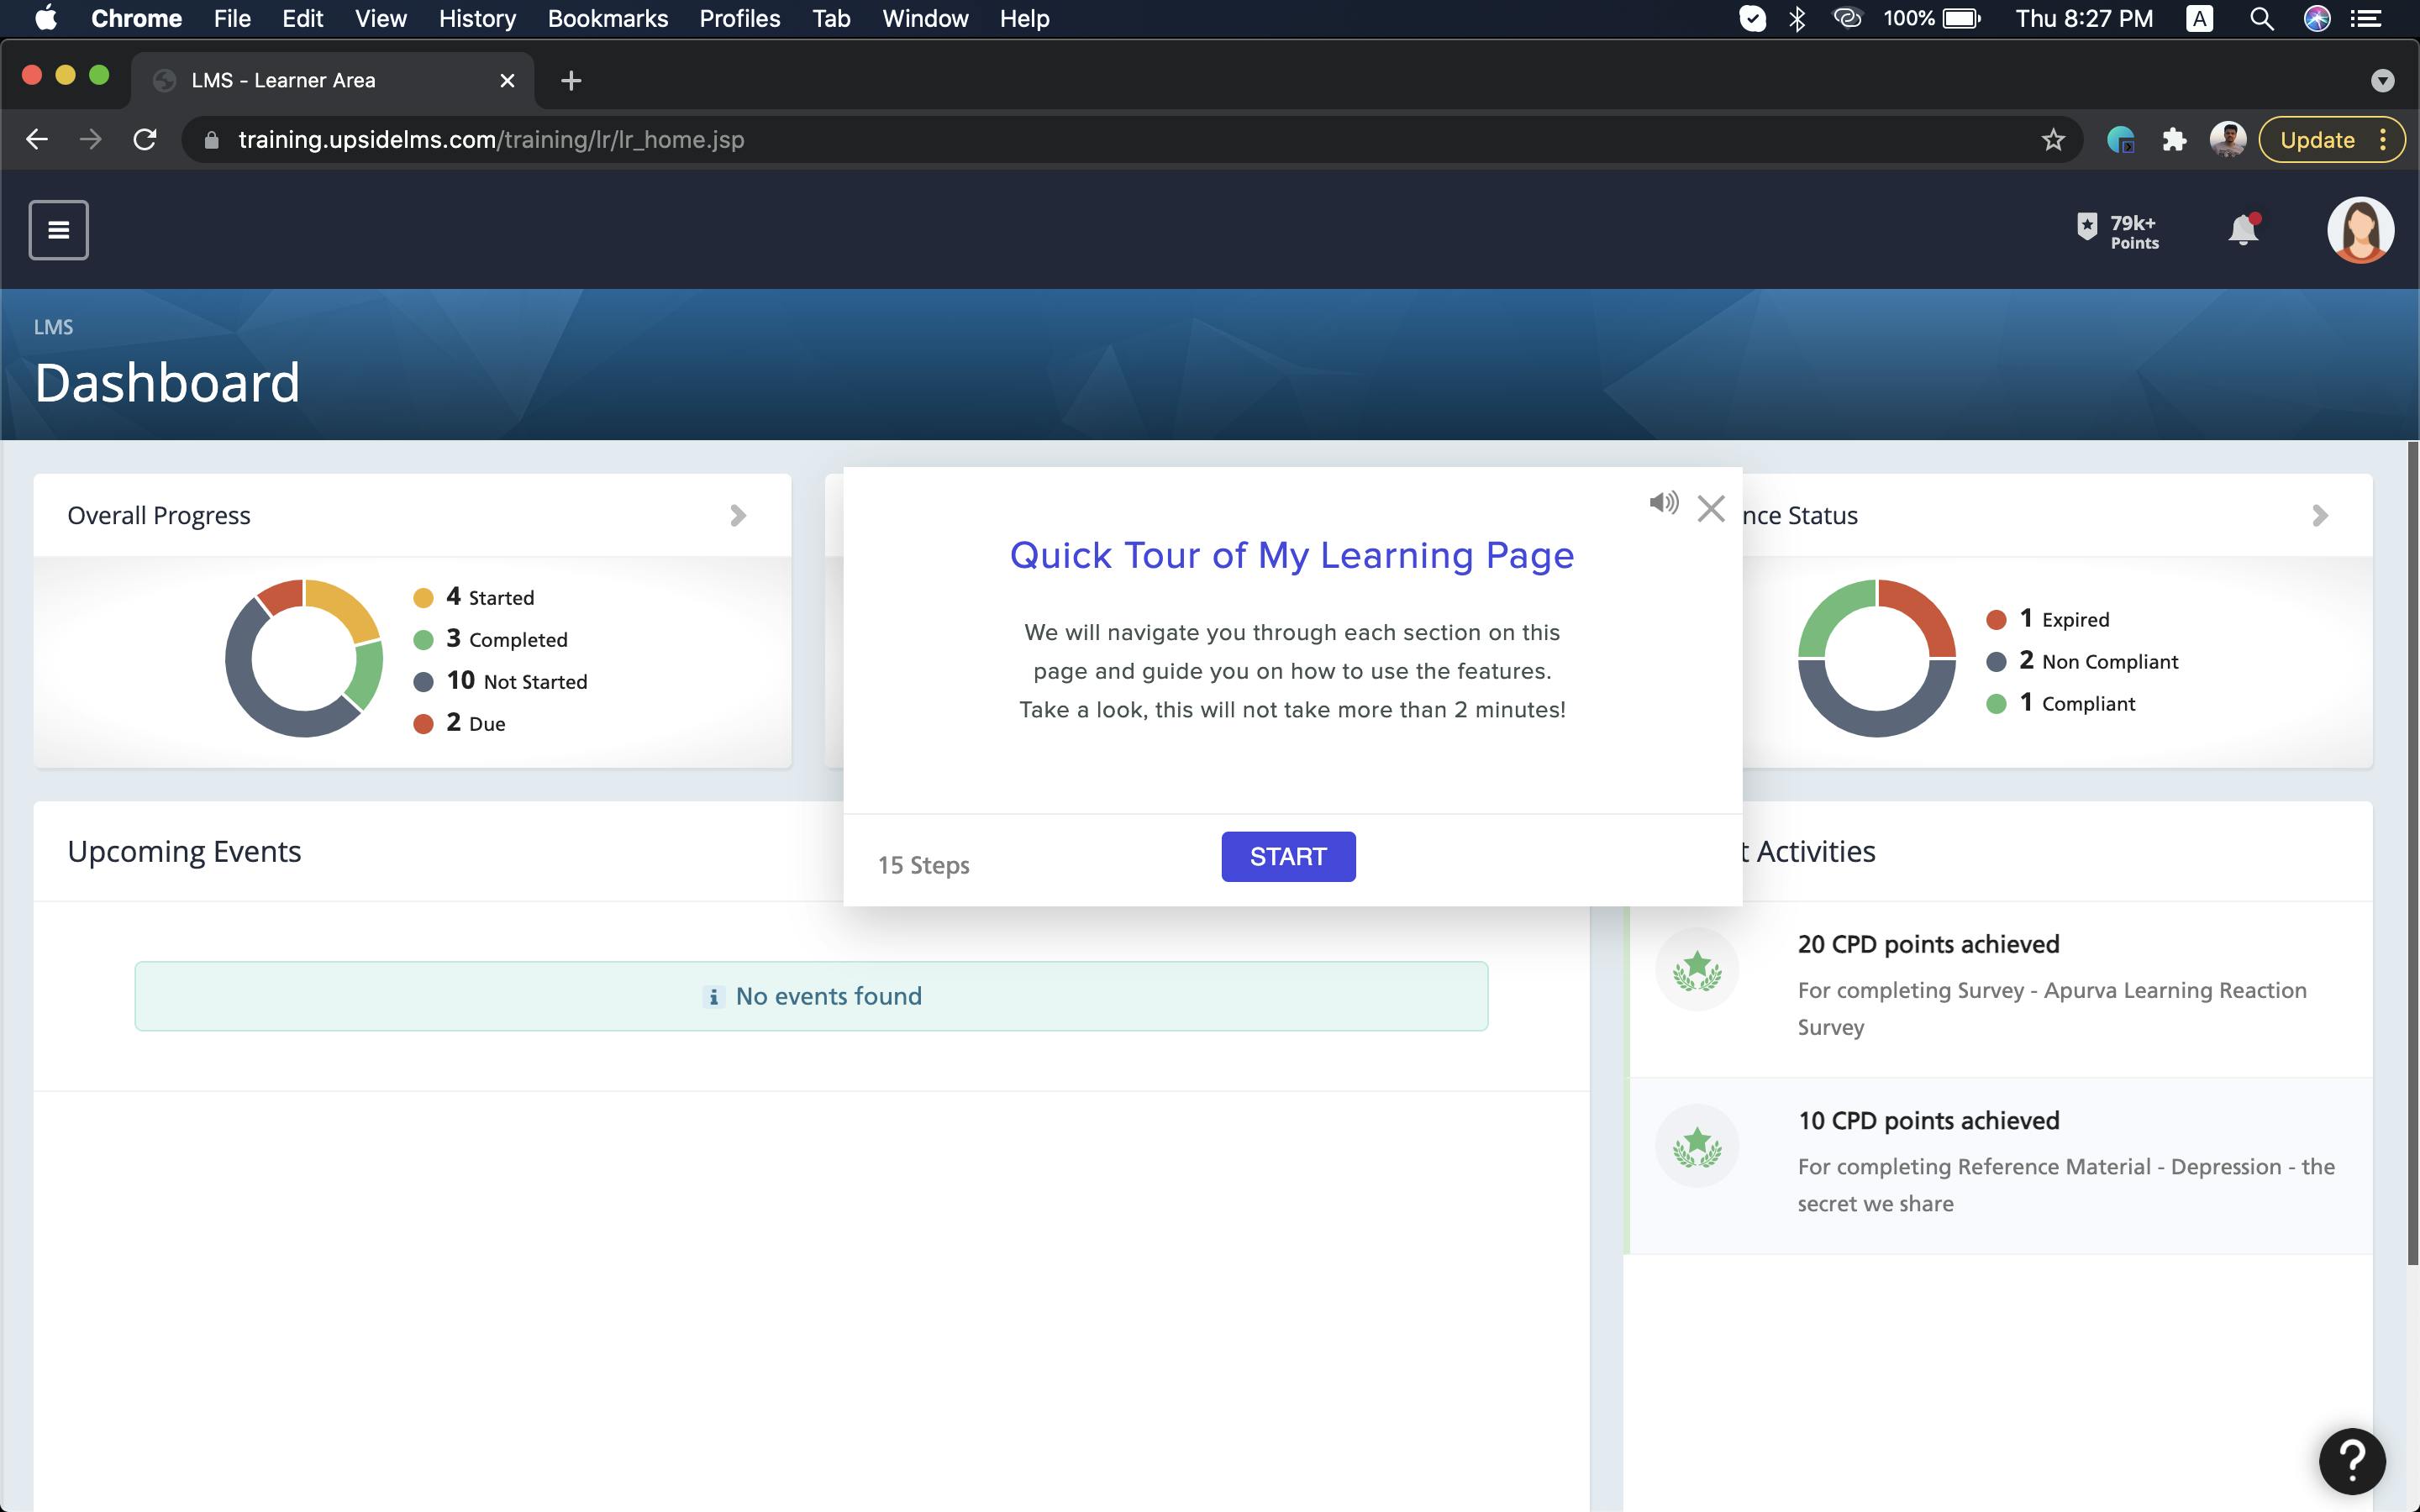Dismiss the Quick Tour dialog
Viewport: 2420px width, 1512px height.
[x=1711, y=508]
